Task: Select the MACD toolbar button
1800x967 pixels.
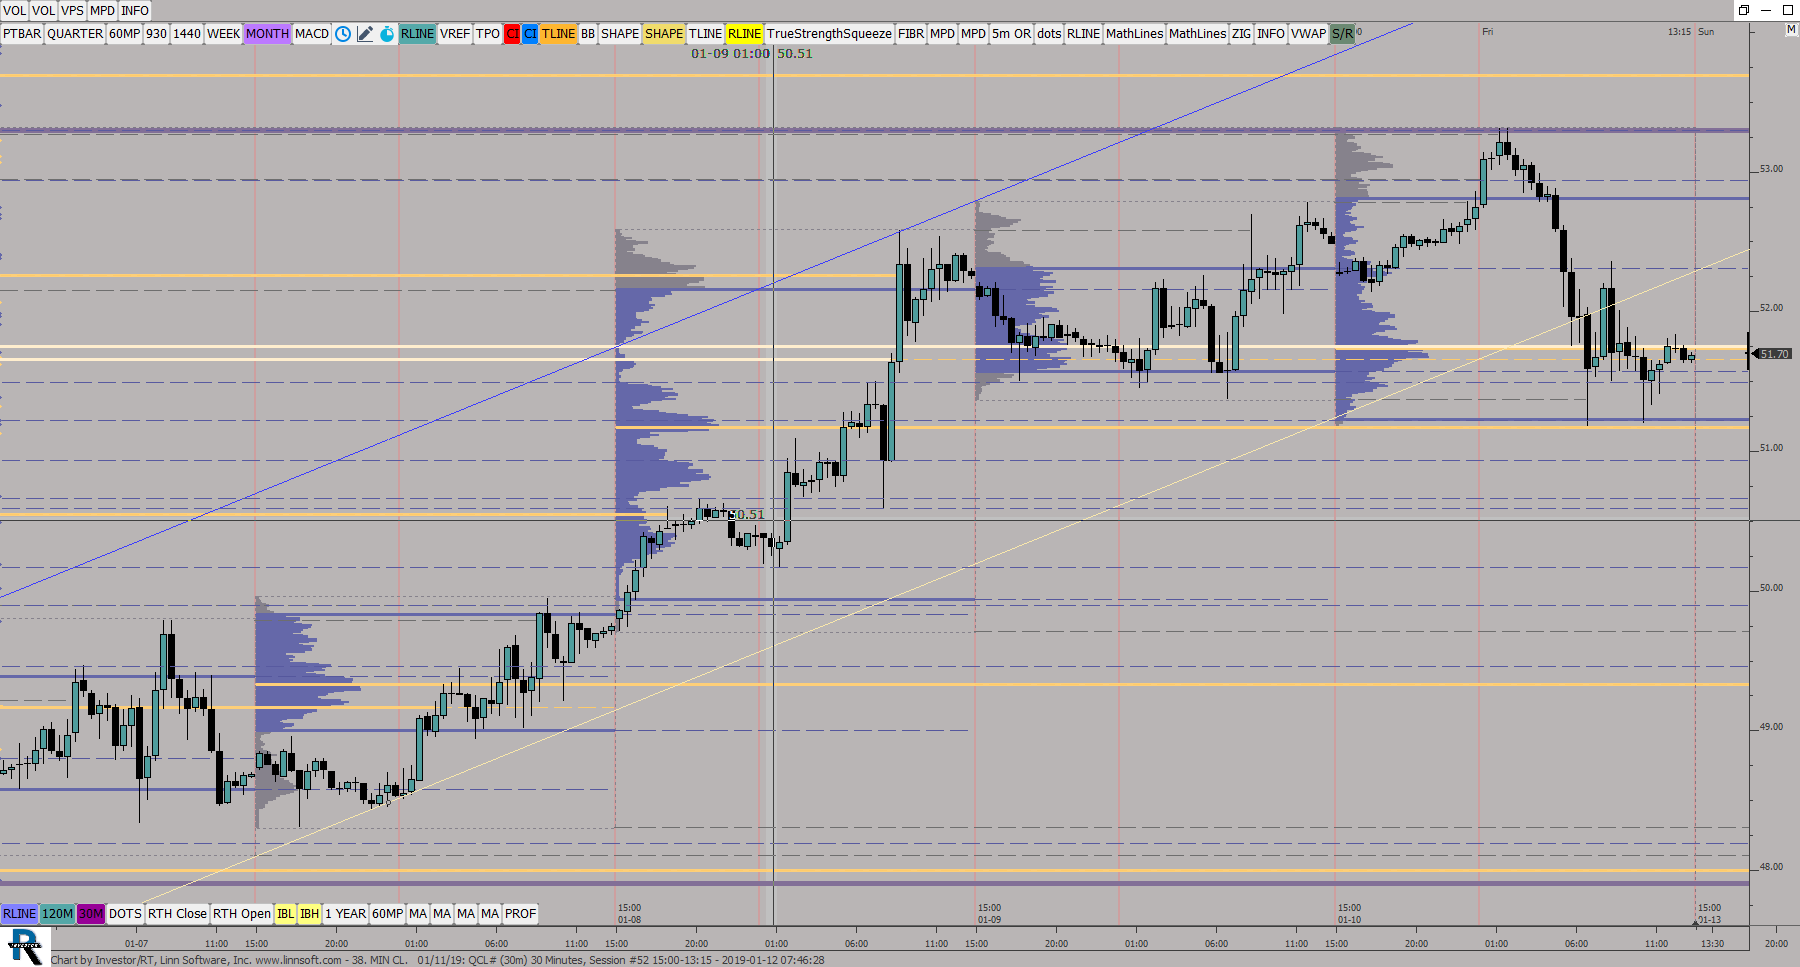Action: pyautogui.click(x=312, y=34)
